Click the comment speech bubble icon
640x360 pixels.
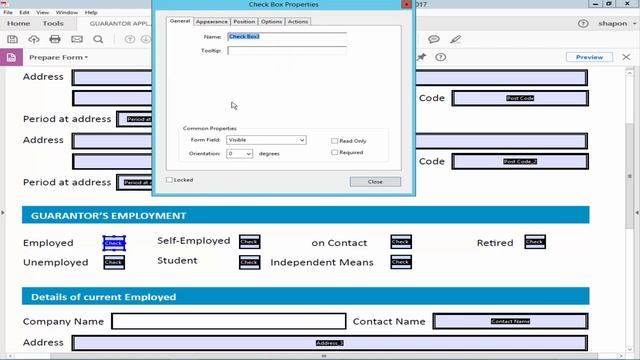pos(434,39)
